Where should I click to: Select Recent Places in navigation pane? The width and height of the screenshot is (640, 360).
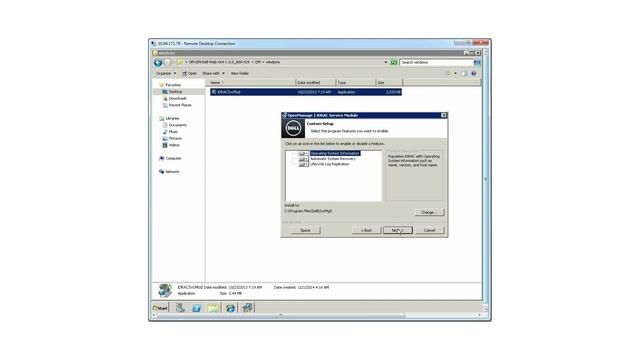pyautogui.click(x=177, y=105)
